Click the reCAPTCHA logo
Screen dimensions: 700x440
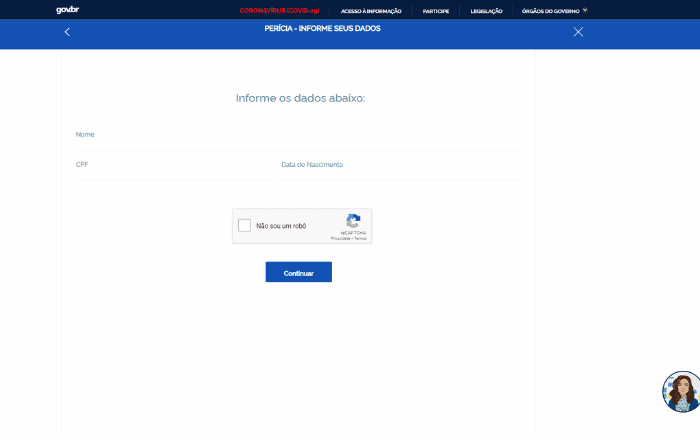coord(353,222)
